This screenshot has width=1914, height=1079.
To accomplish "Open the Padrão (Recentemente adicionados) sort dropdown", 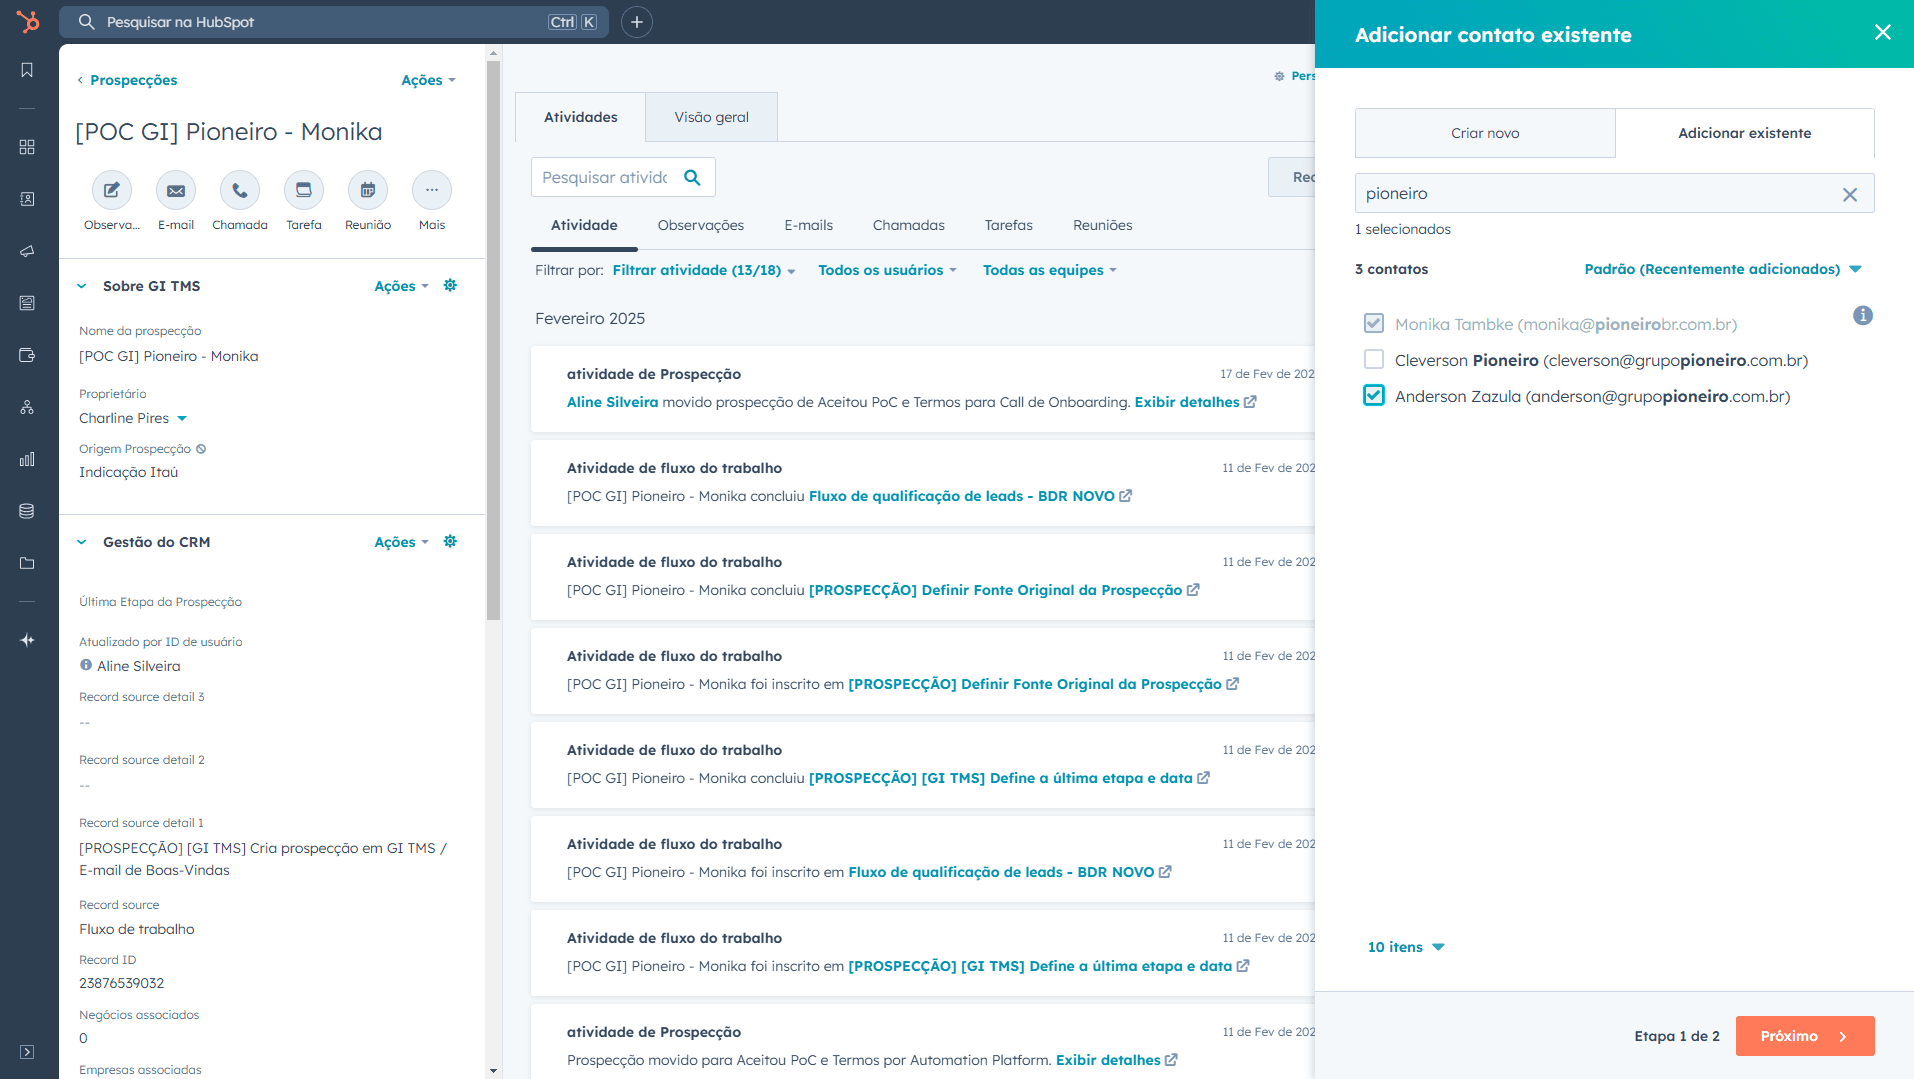I will (x=1722, y=269).
